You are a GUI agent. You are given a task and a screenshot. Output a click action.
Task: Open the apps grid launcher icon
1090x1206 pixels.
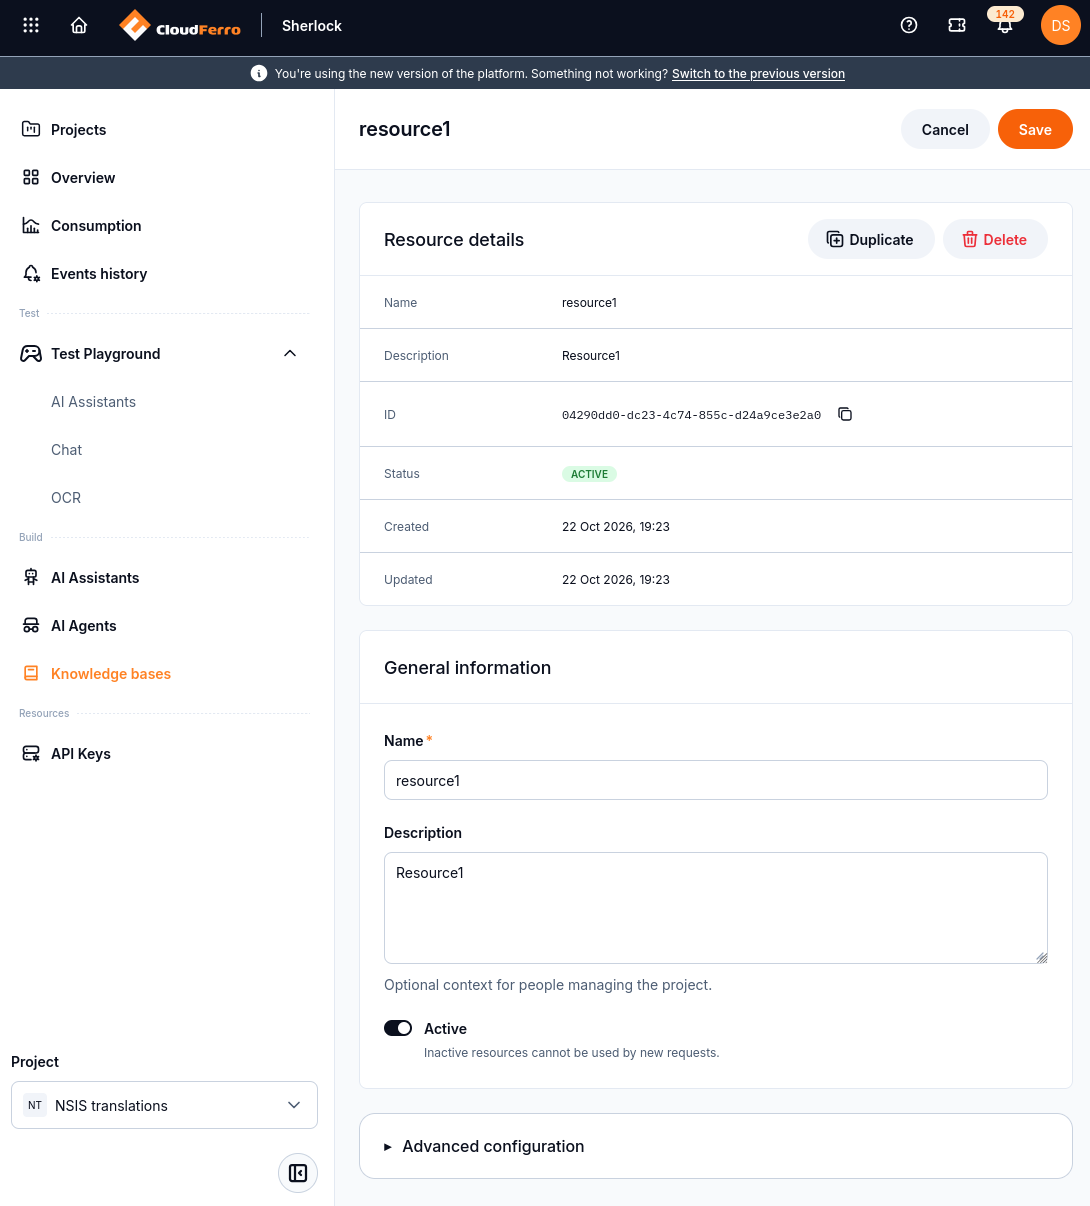pos(31,26)
